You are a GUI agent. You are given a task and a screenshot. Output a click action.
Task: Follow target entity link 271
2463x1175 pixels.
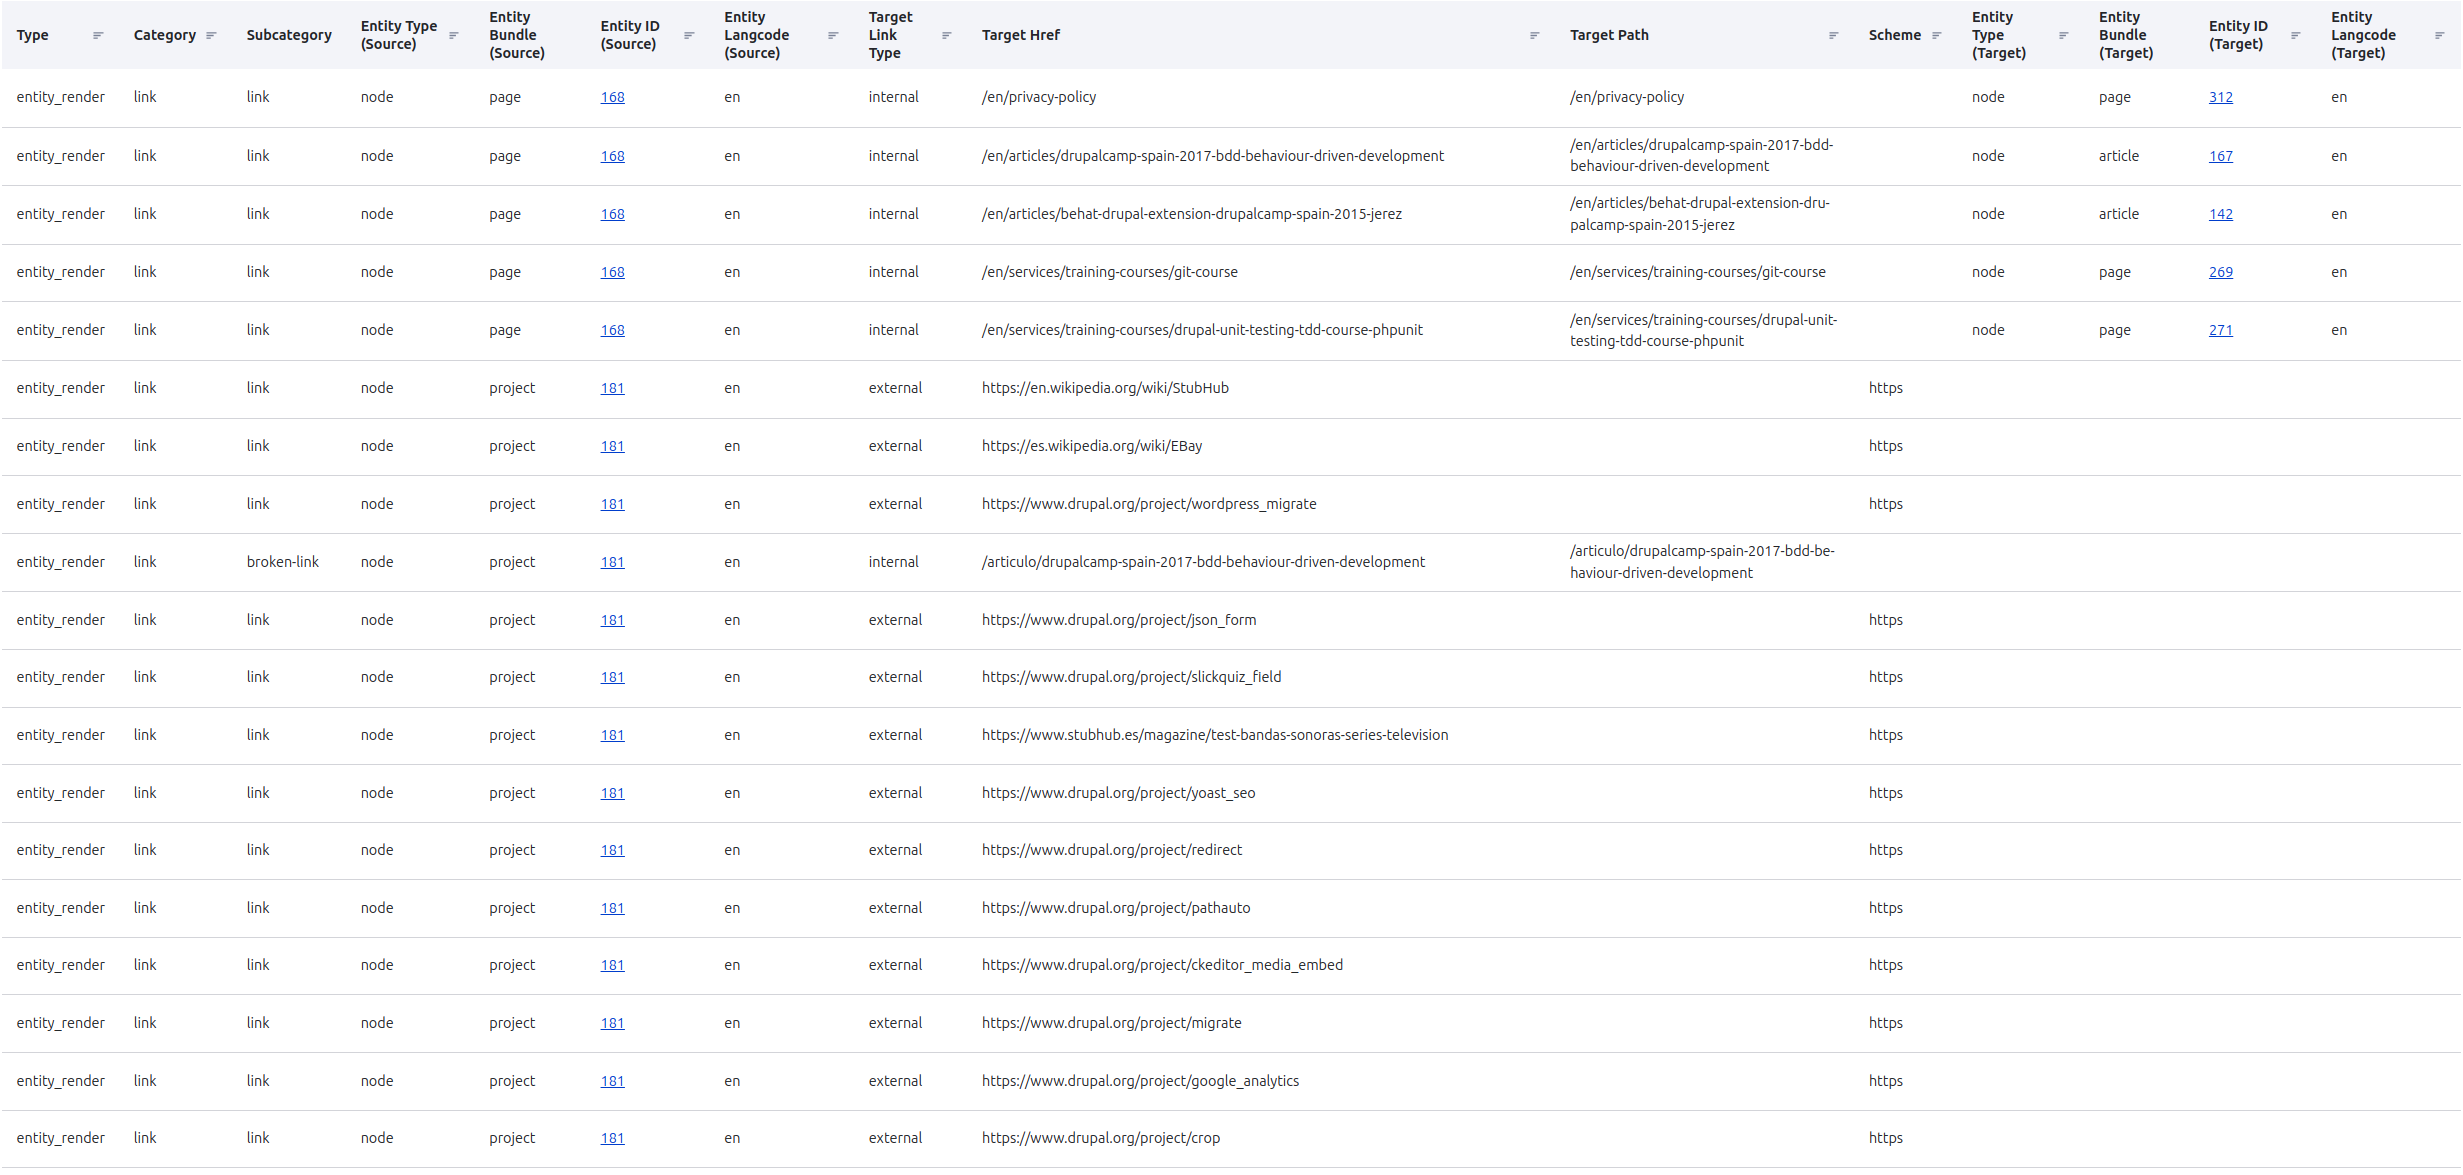point(2221,330)
